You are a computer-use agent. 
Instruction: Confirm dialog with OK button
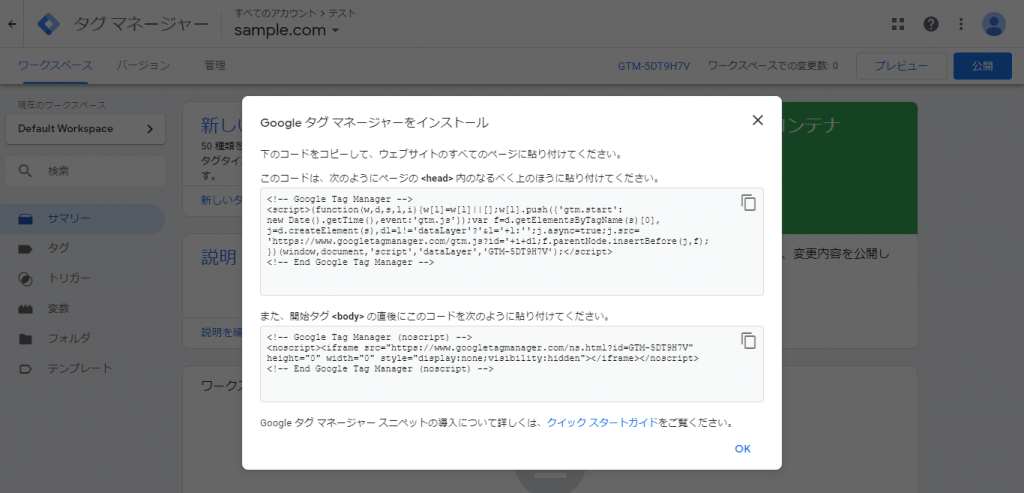pos(743,449)
